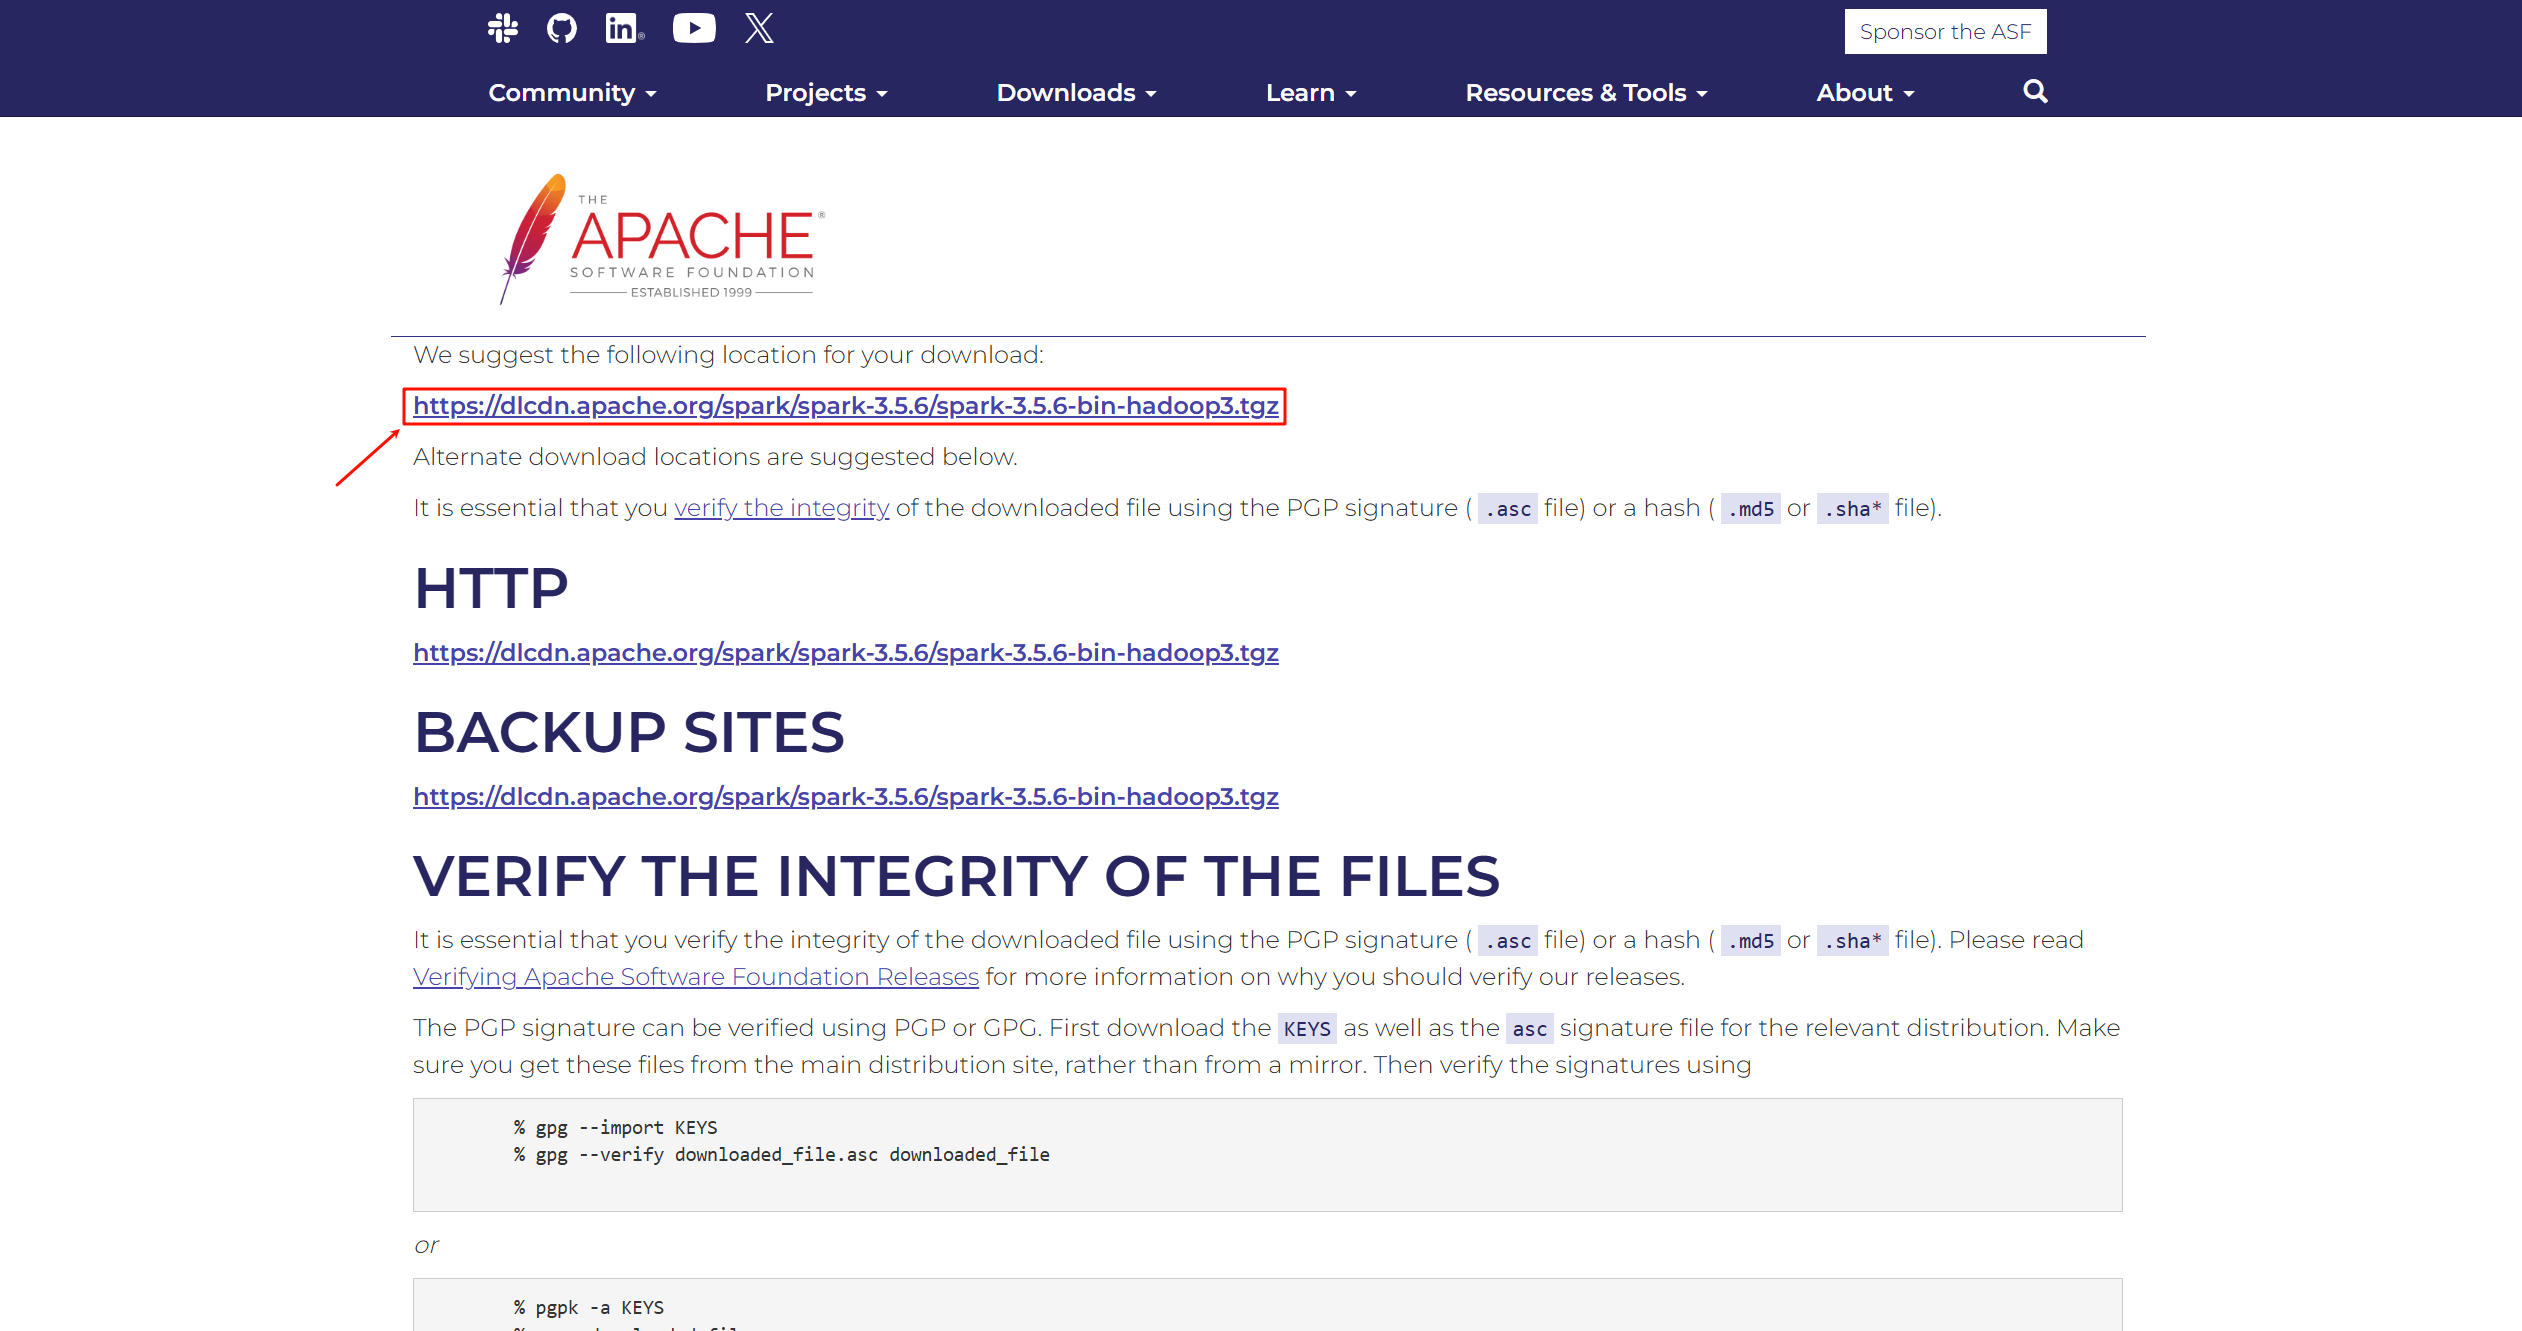Open the Resources & Tools menu
2522x1331 pixels.
(x=1586, y=93)
